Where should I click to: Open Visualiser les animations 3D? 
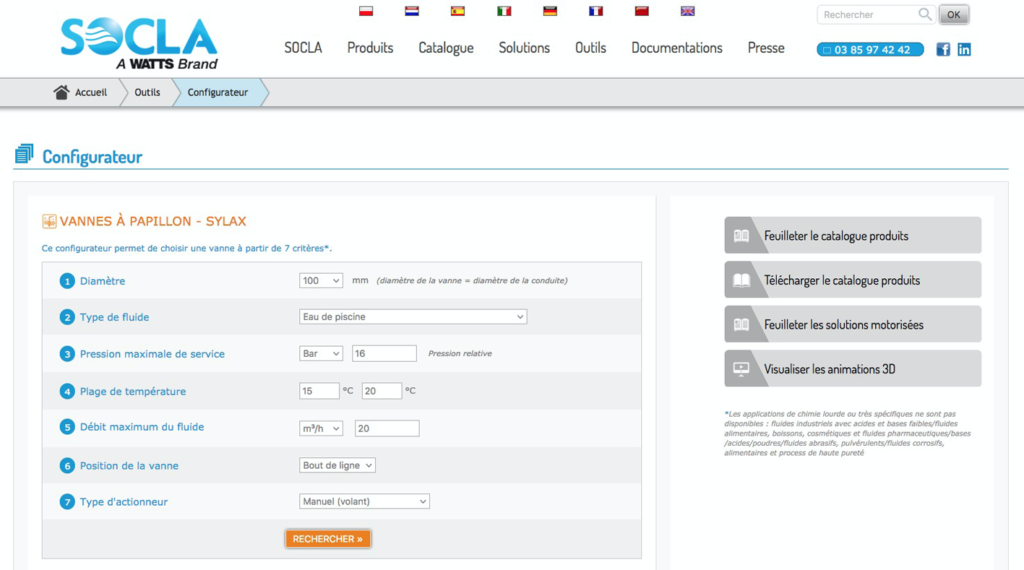coord(852,368)
